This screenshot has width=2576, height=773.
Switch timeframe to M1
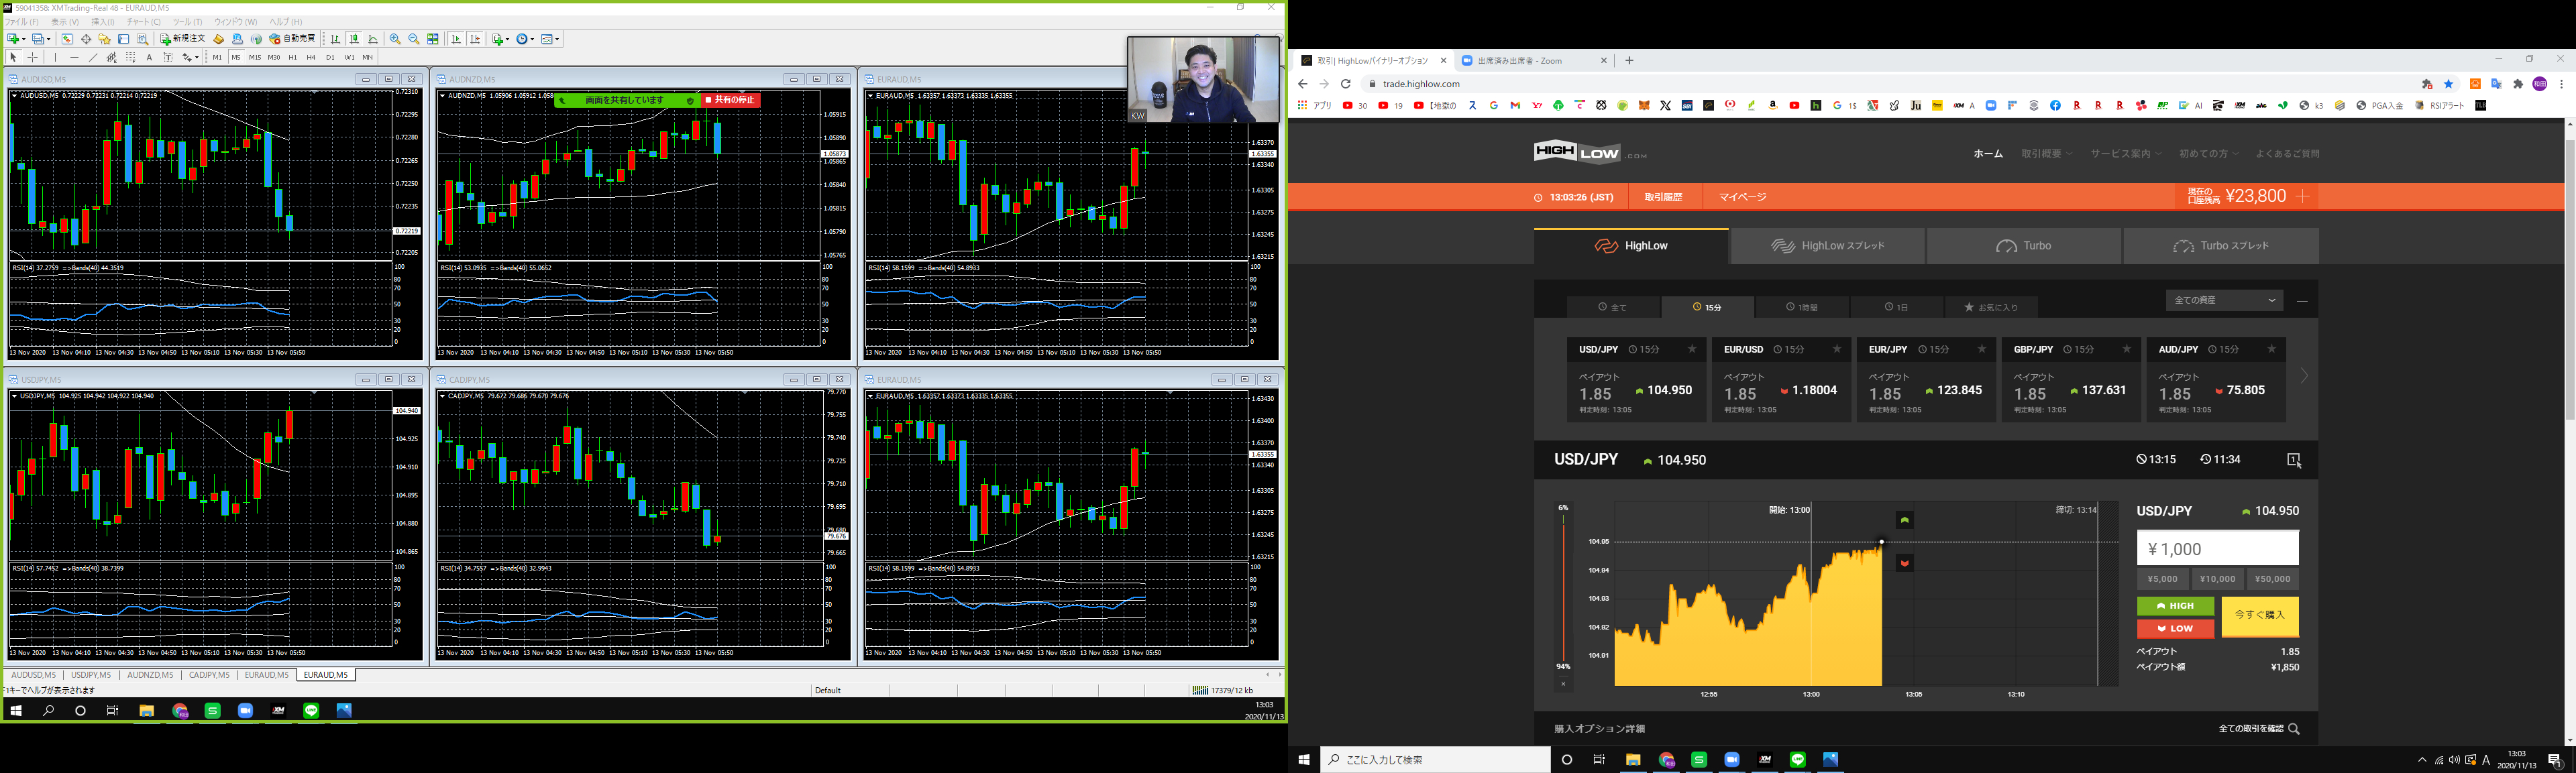point(217,57)
